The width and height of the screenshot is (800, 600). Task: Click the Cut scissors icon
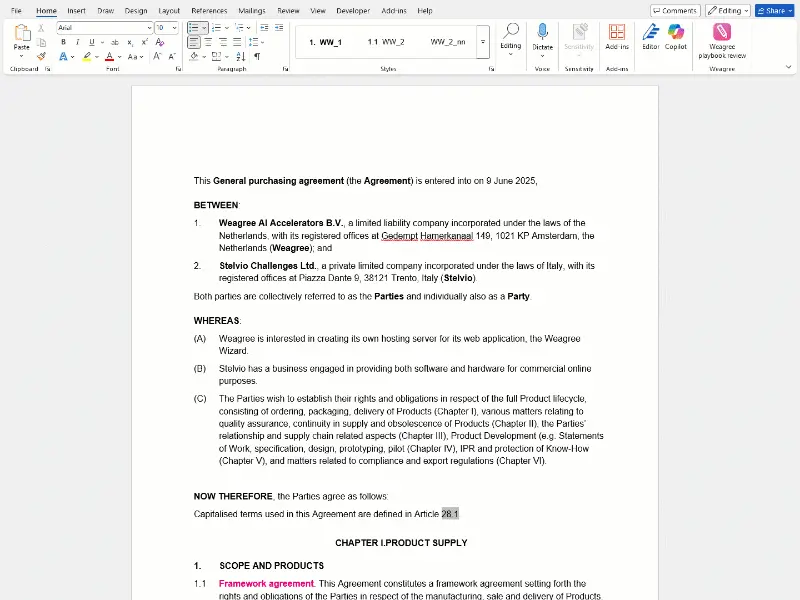(41, 28)
